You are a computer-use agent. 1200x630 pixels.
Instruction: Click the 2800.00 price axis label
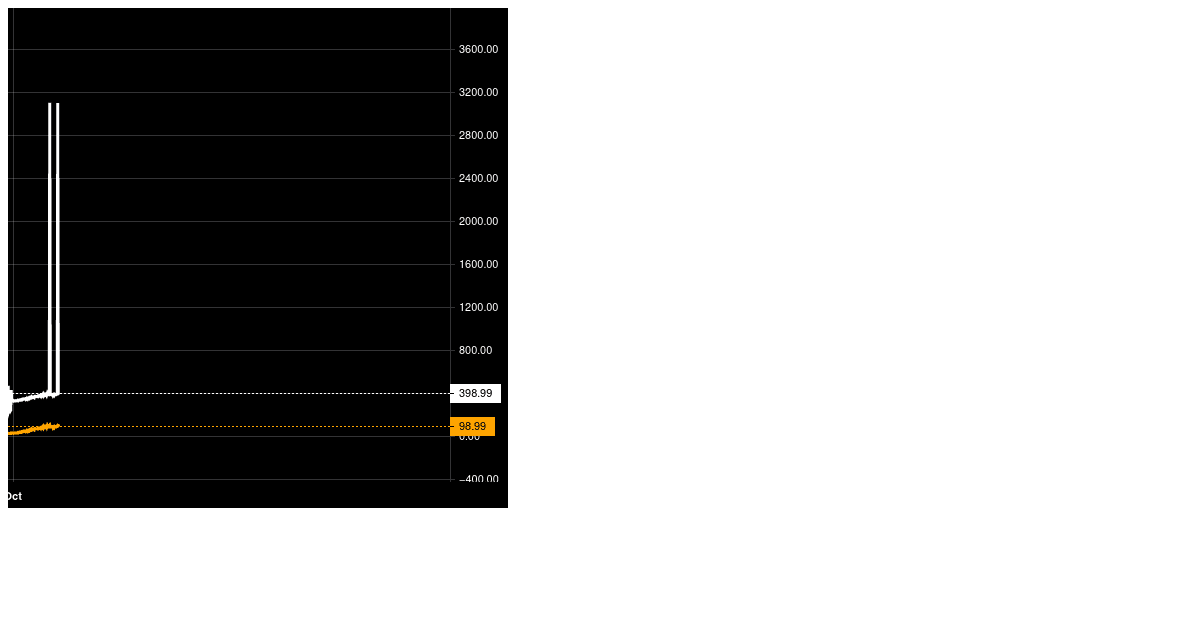pyautogui.click(x=478, y=135)
